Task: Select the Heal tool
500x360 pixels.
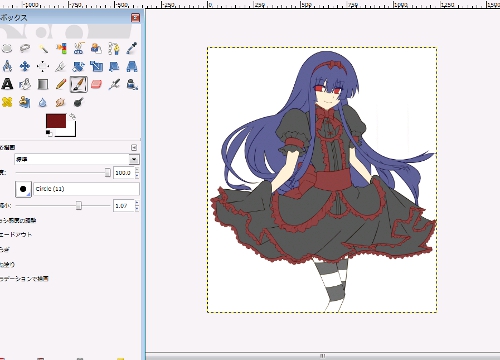Action: pyautogui.click(x=7, y=102)
